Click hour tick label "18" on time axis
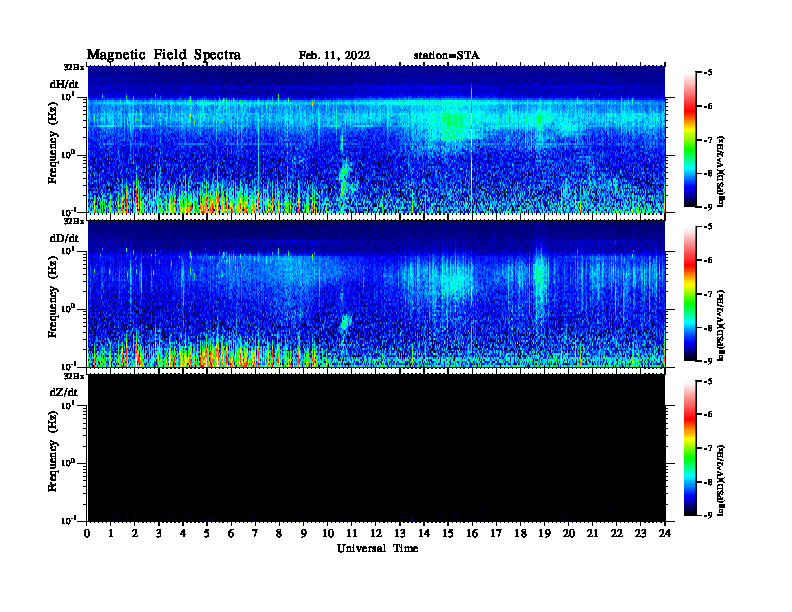 (520, 534)
